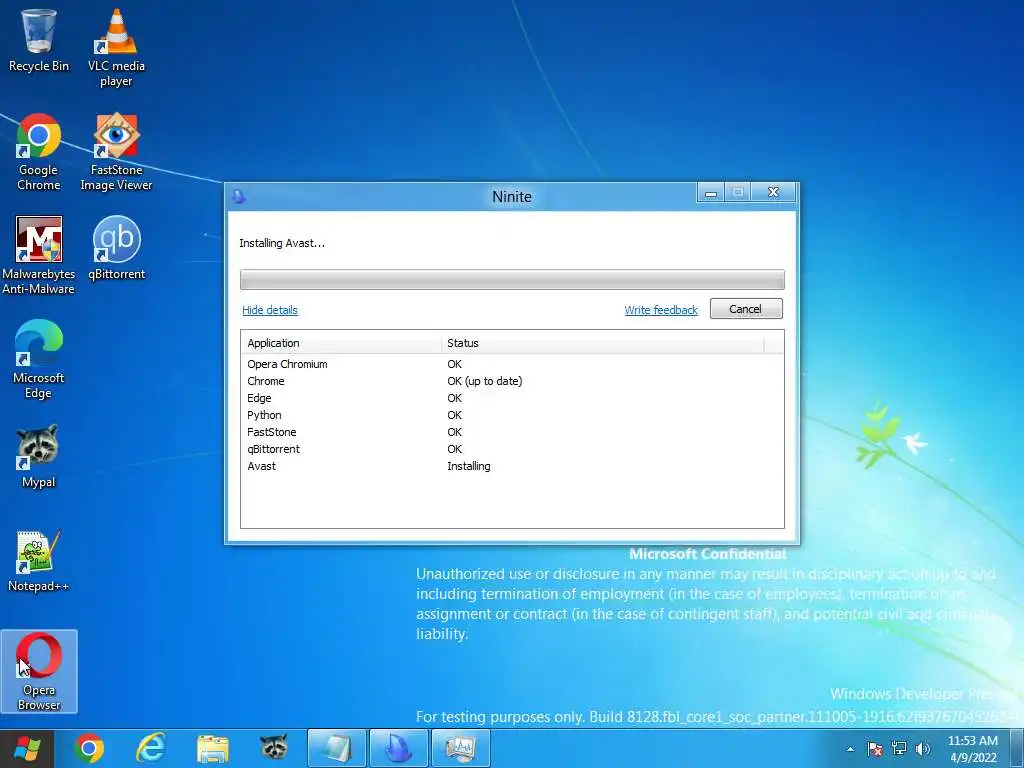Open the clock showing 11:53 AM
Image resolution: width=1024 pixels, height=768 pixels.
coord(973,749)
